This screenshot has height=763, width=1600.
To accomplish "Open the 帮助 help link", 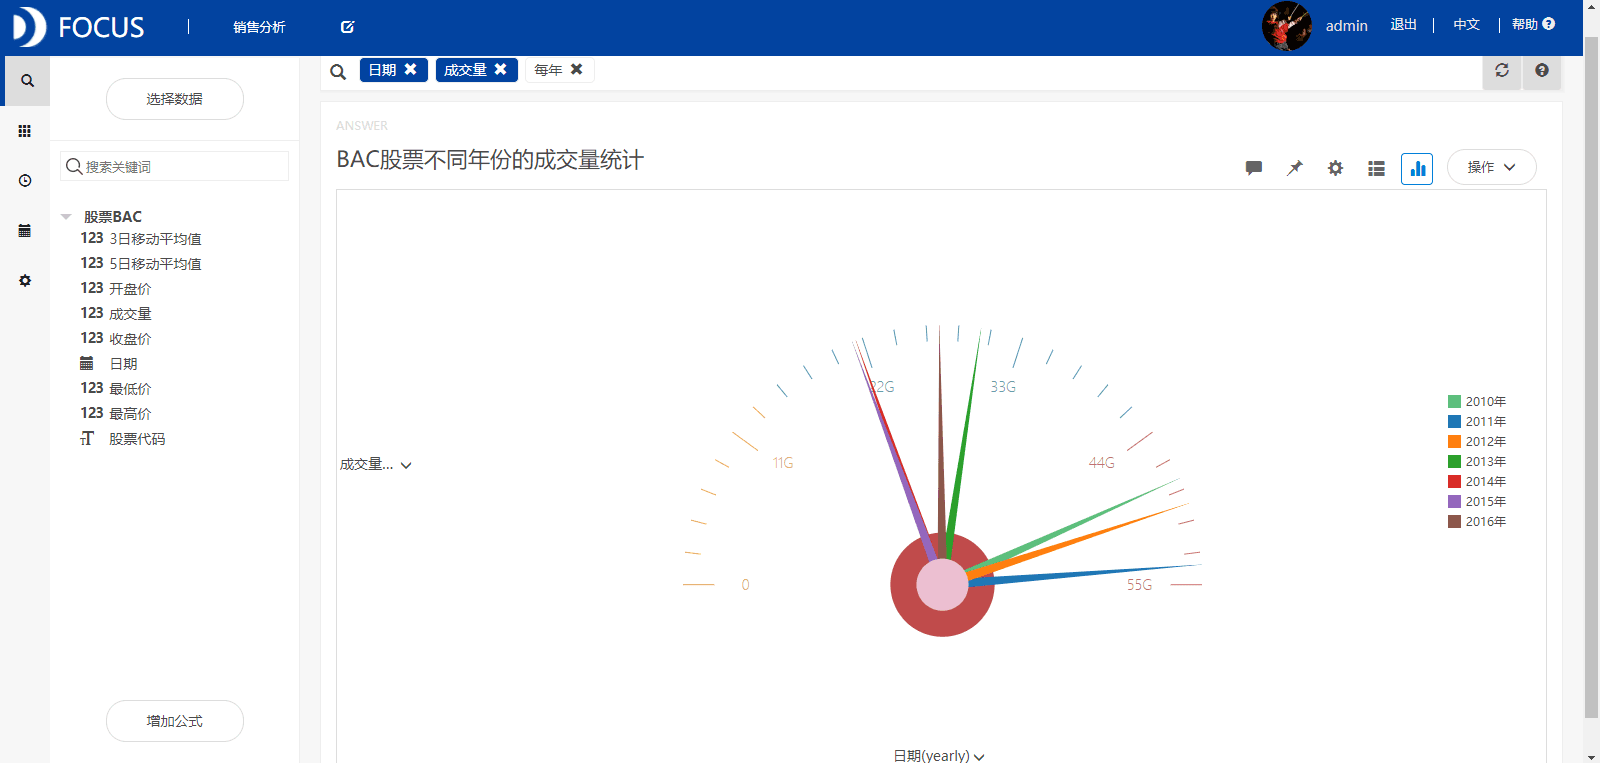I will 1525,25.
